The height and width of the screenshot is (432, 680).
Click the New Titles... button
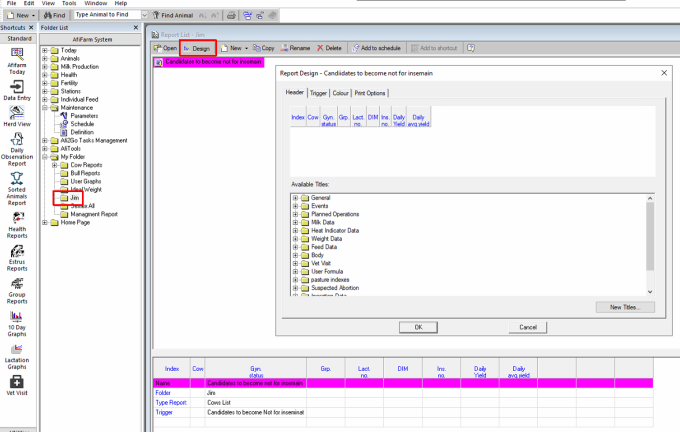pos(624,307)
